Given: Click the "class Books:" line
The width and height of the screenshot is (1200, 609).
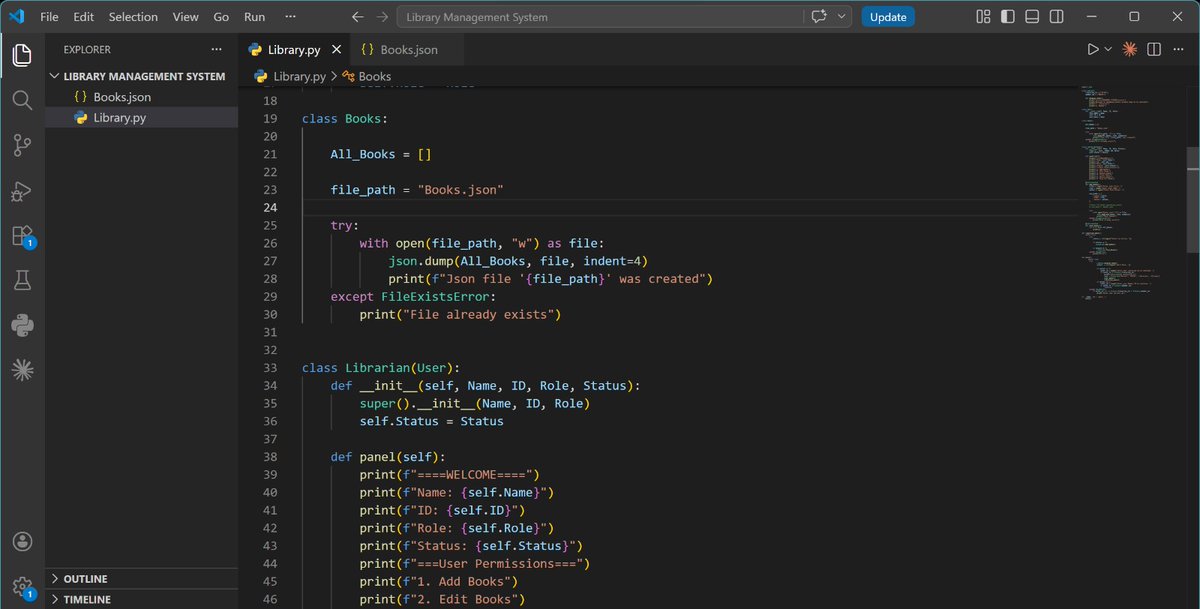Looking at the screenshot, I should coord(344,118).
